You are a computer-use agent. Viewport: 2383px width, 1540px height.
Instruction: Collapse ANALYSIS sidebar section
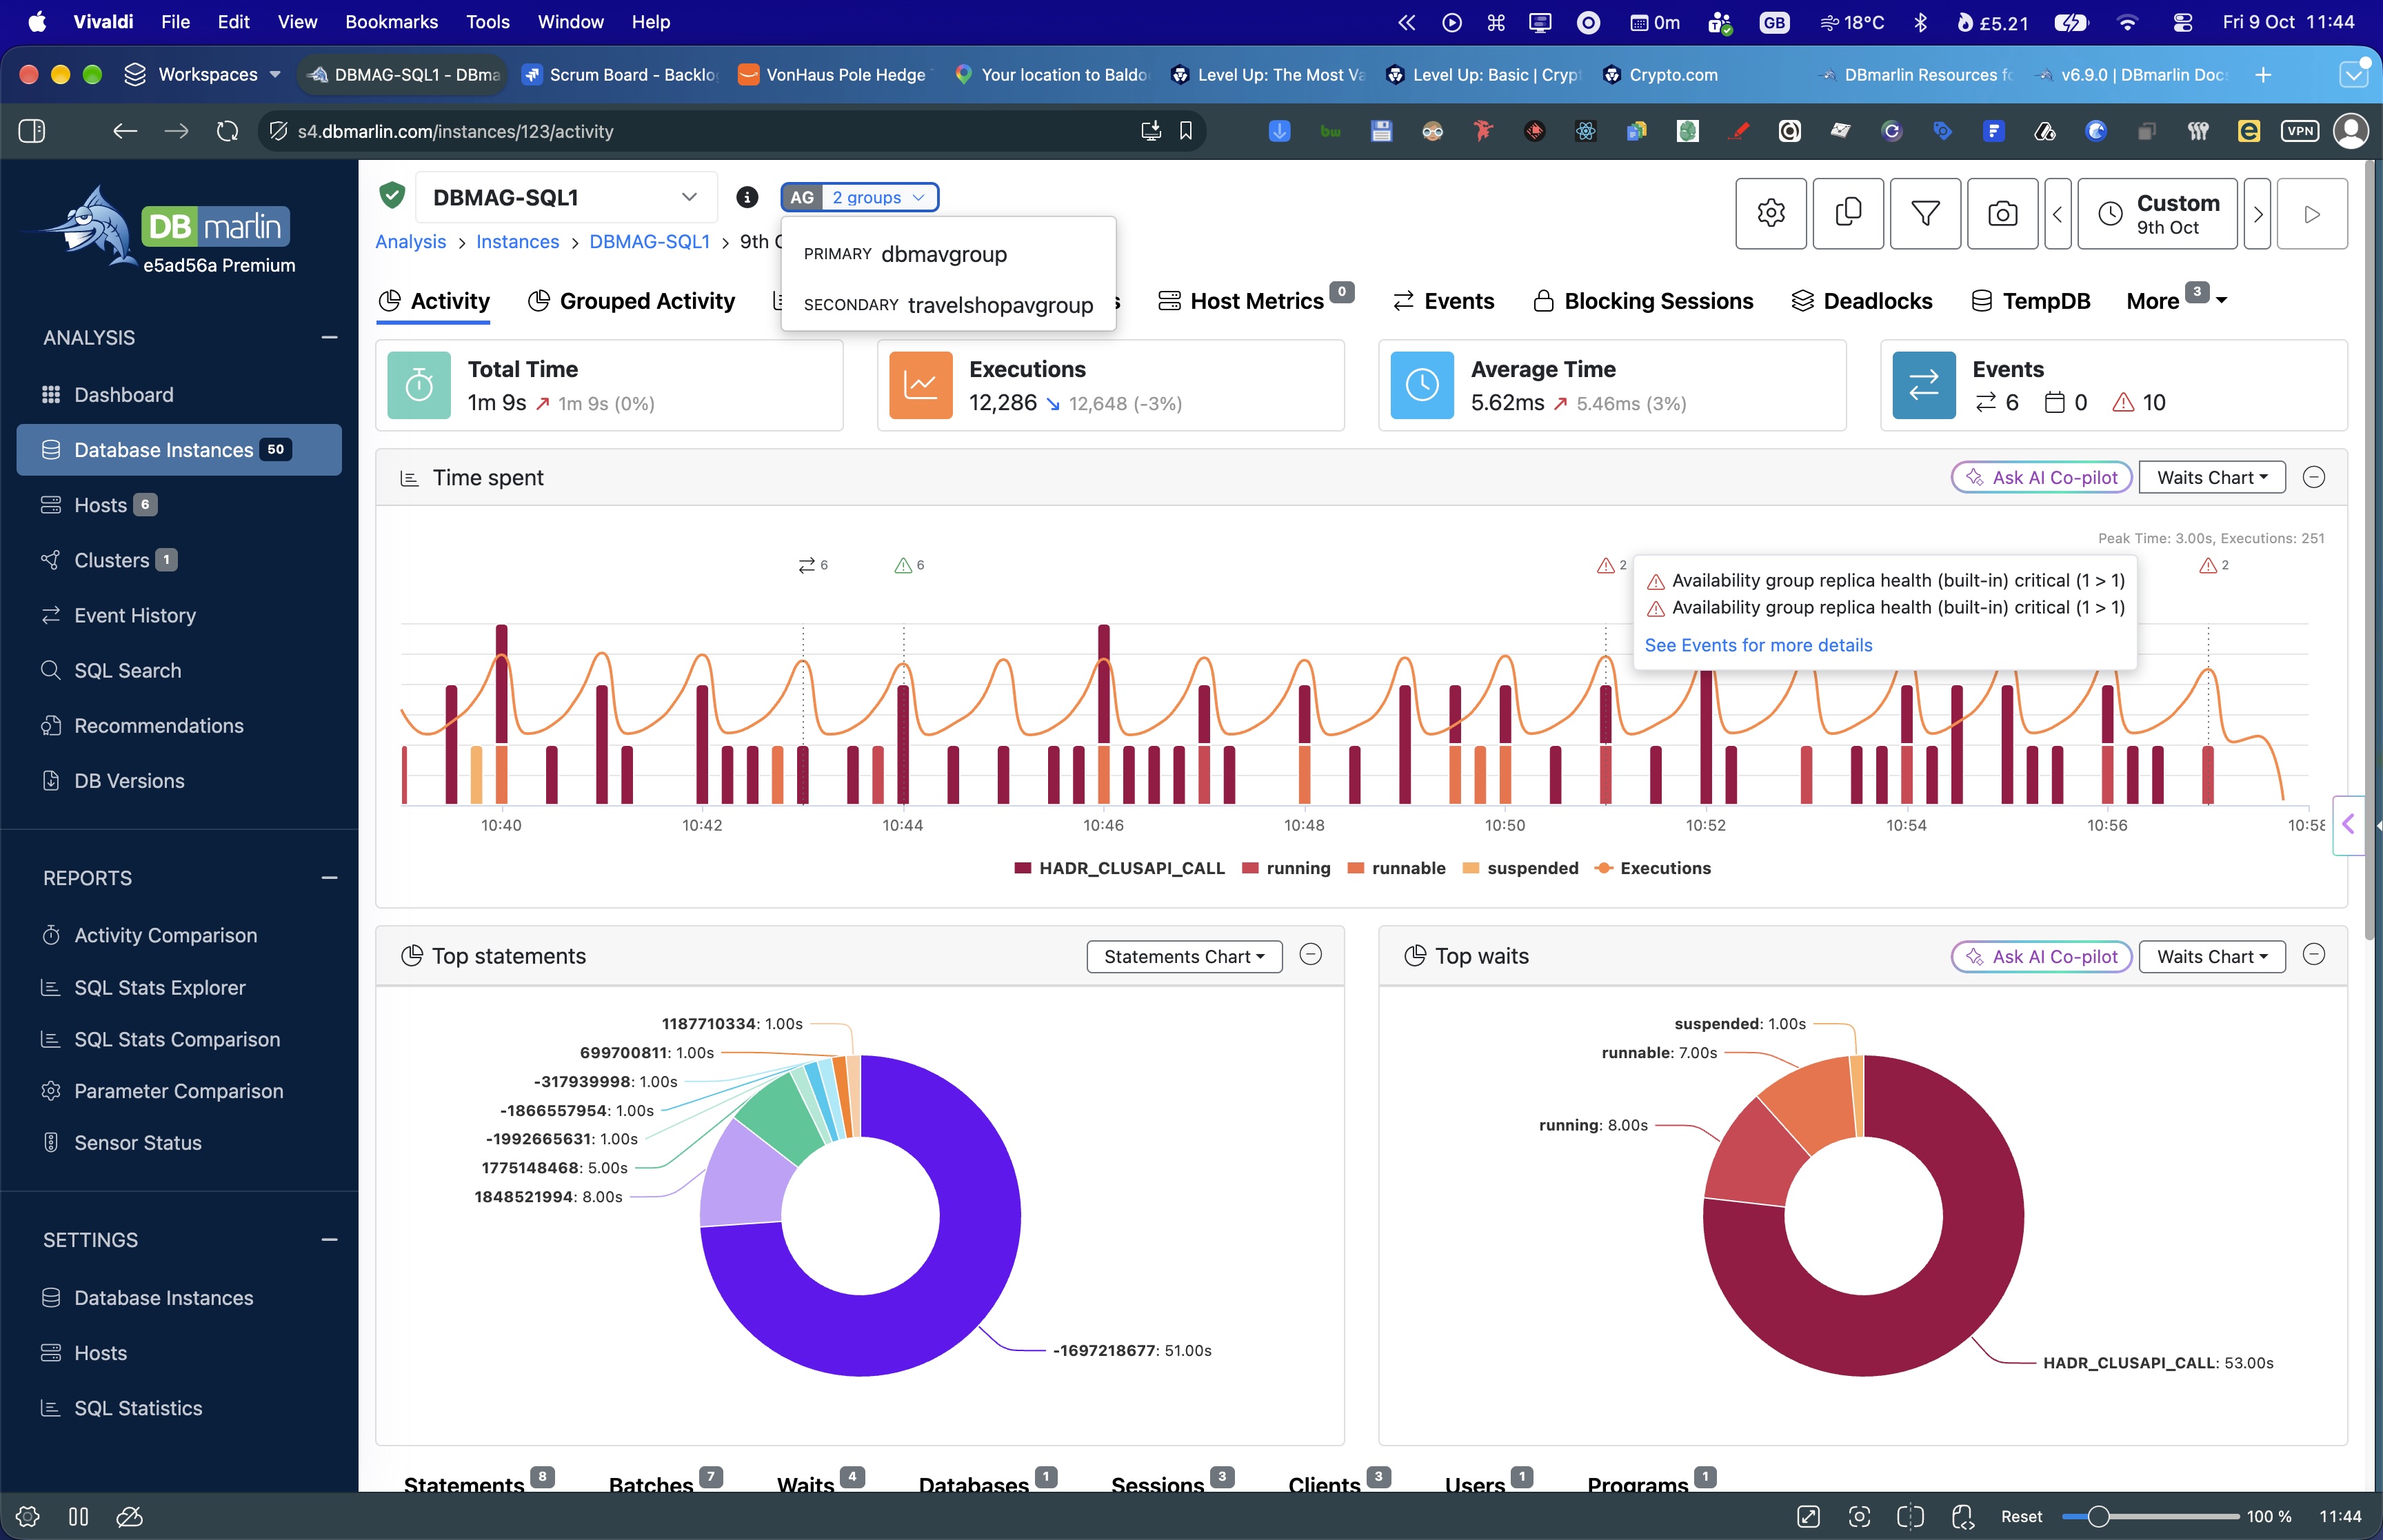[329, 338]
